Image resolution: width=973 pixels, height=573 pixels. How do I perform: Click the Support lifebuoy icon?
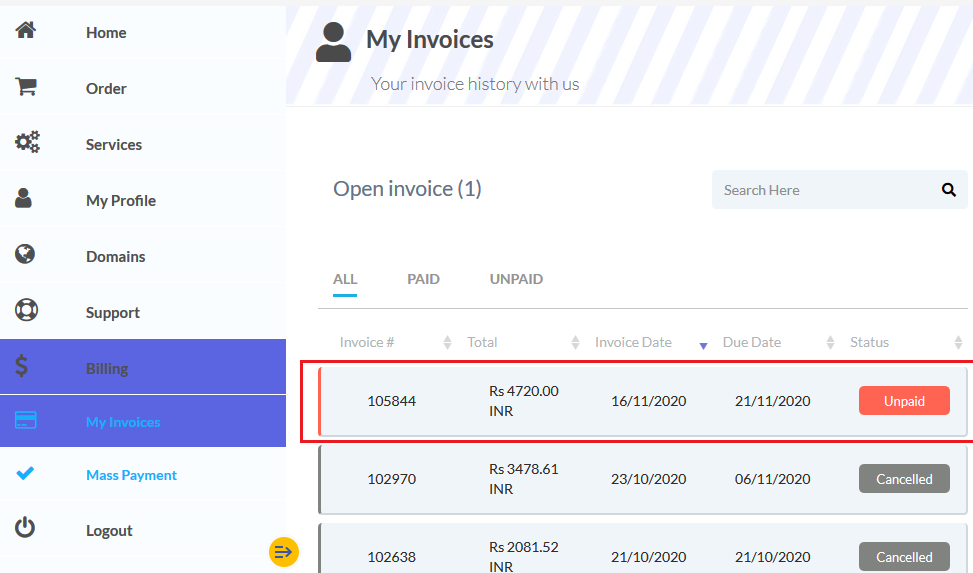pyautogui.click(x=26, y=310)
